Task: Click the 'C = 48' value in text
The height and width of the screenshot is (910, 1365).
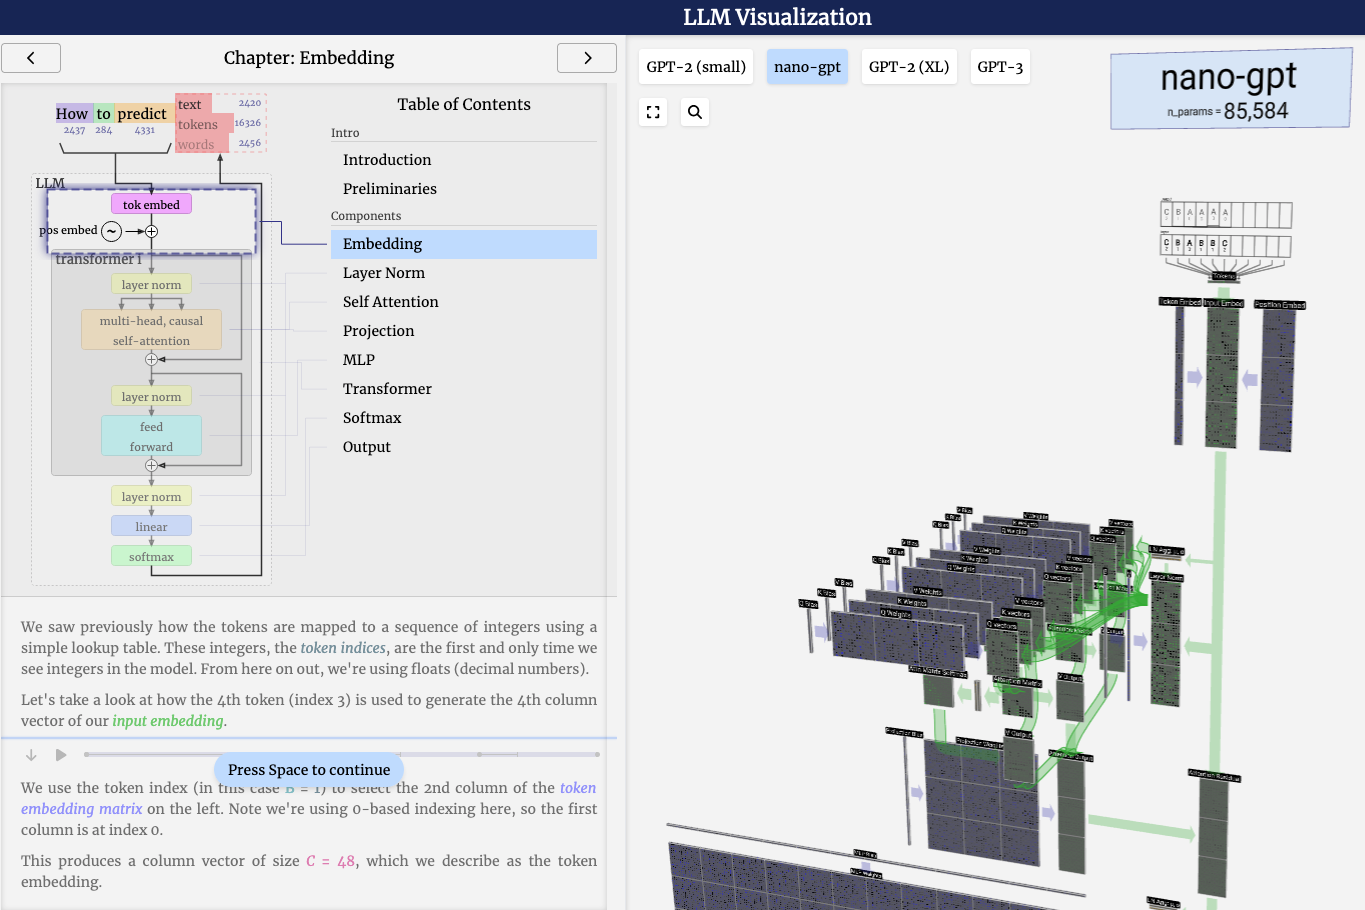Action: point(330,861)
